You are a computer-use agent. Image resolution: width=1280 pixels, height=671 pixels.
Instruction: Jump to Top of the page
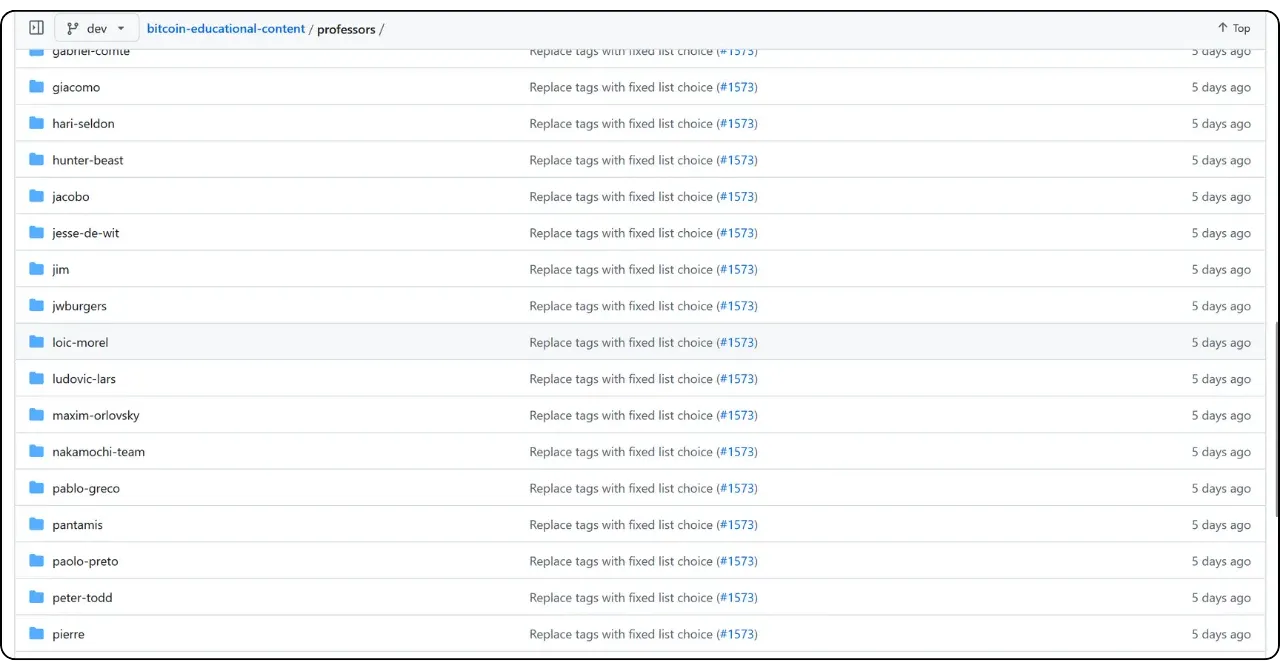[1233, 28]
